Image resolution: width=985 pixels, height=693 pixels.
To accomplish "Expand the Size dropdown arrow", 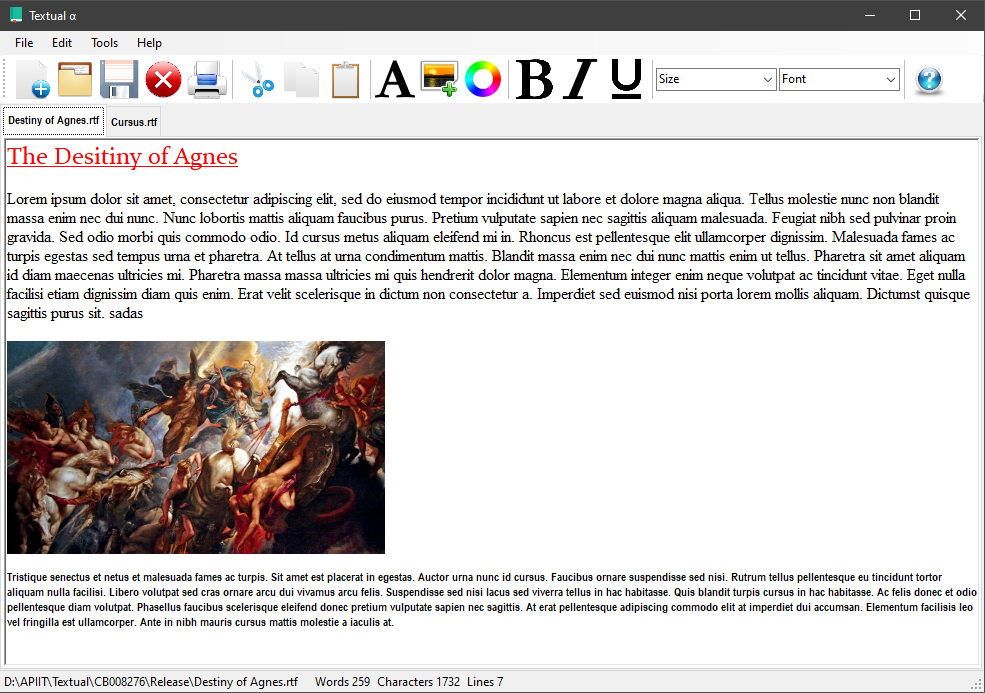I will coord(768,80).
